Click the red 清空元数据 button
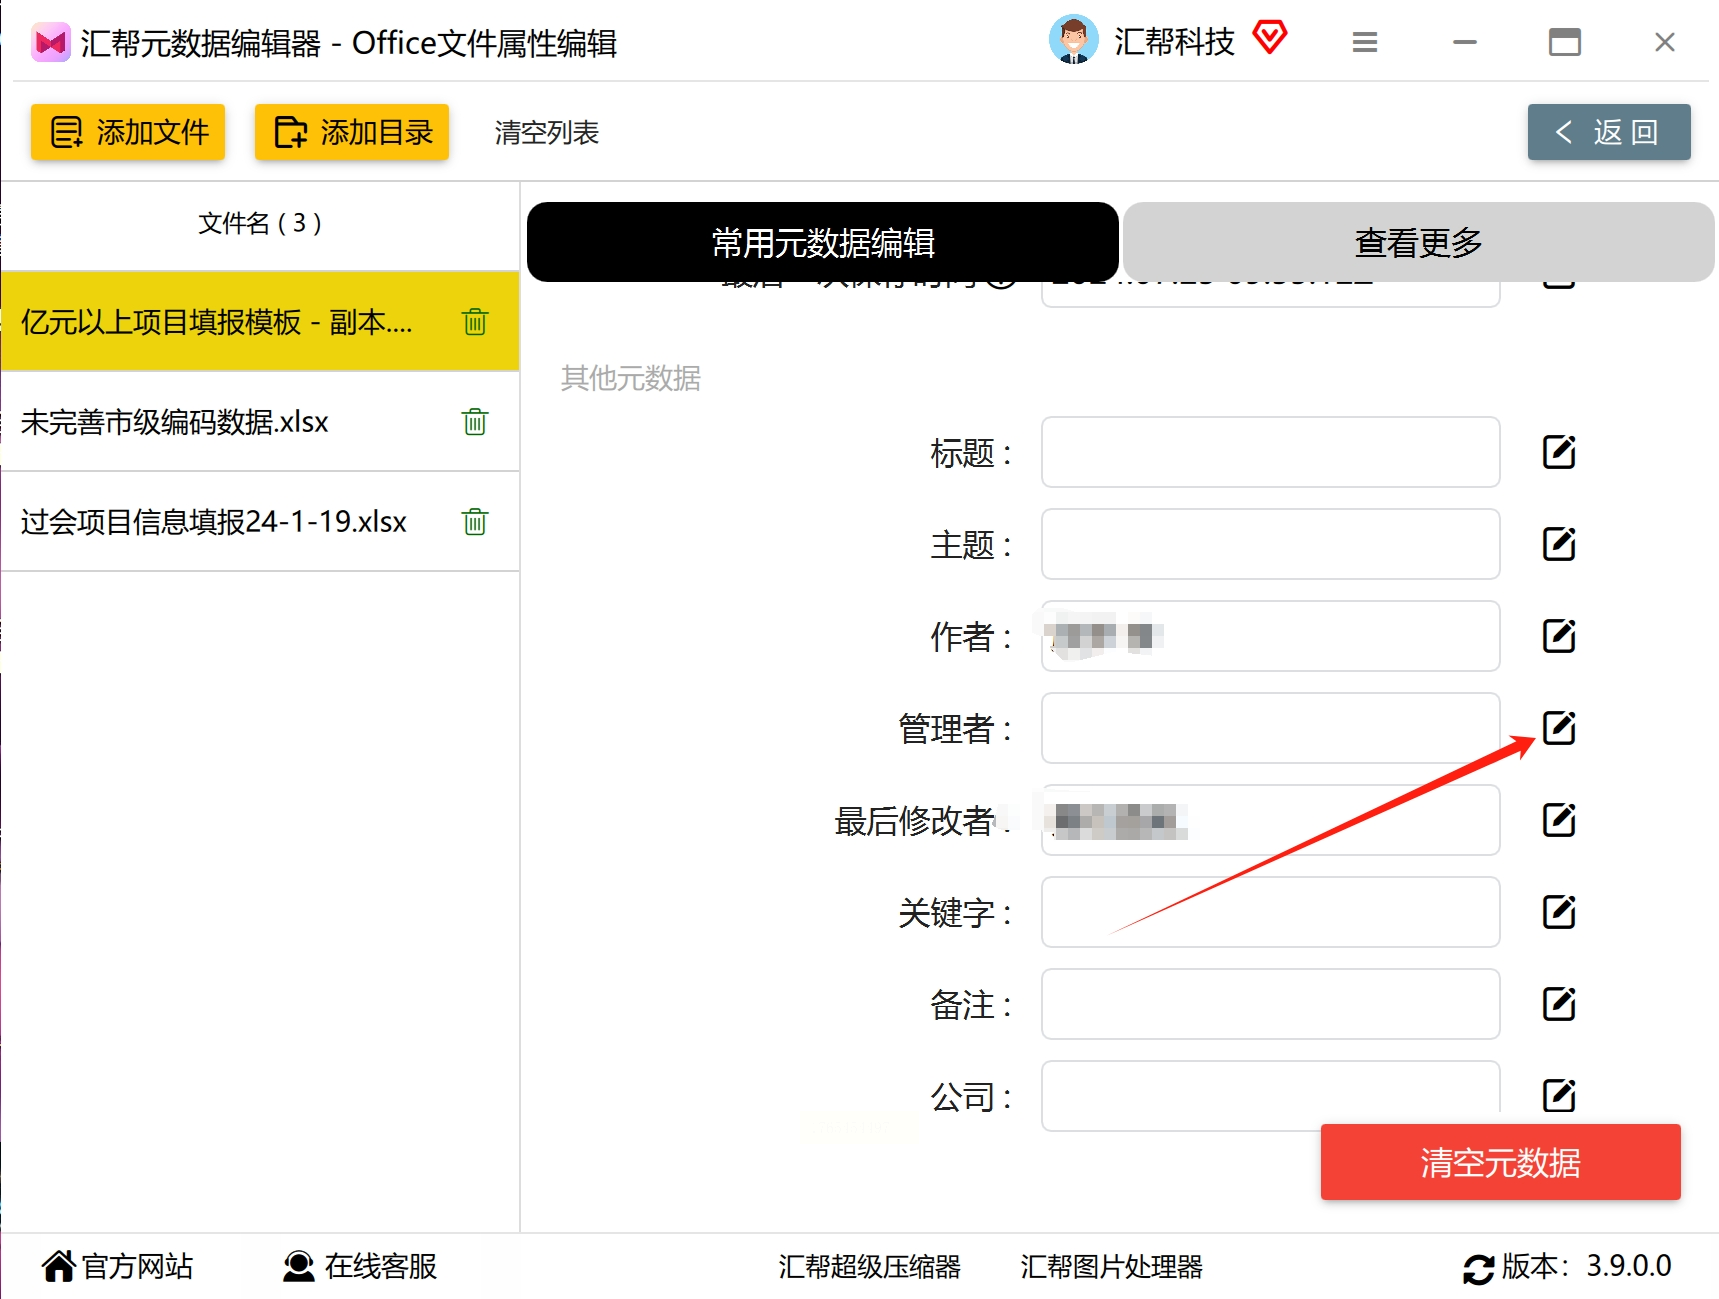 [1501, 1162]
